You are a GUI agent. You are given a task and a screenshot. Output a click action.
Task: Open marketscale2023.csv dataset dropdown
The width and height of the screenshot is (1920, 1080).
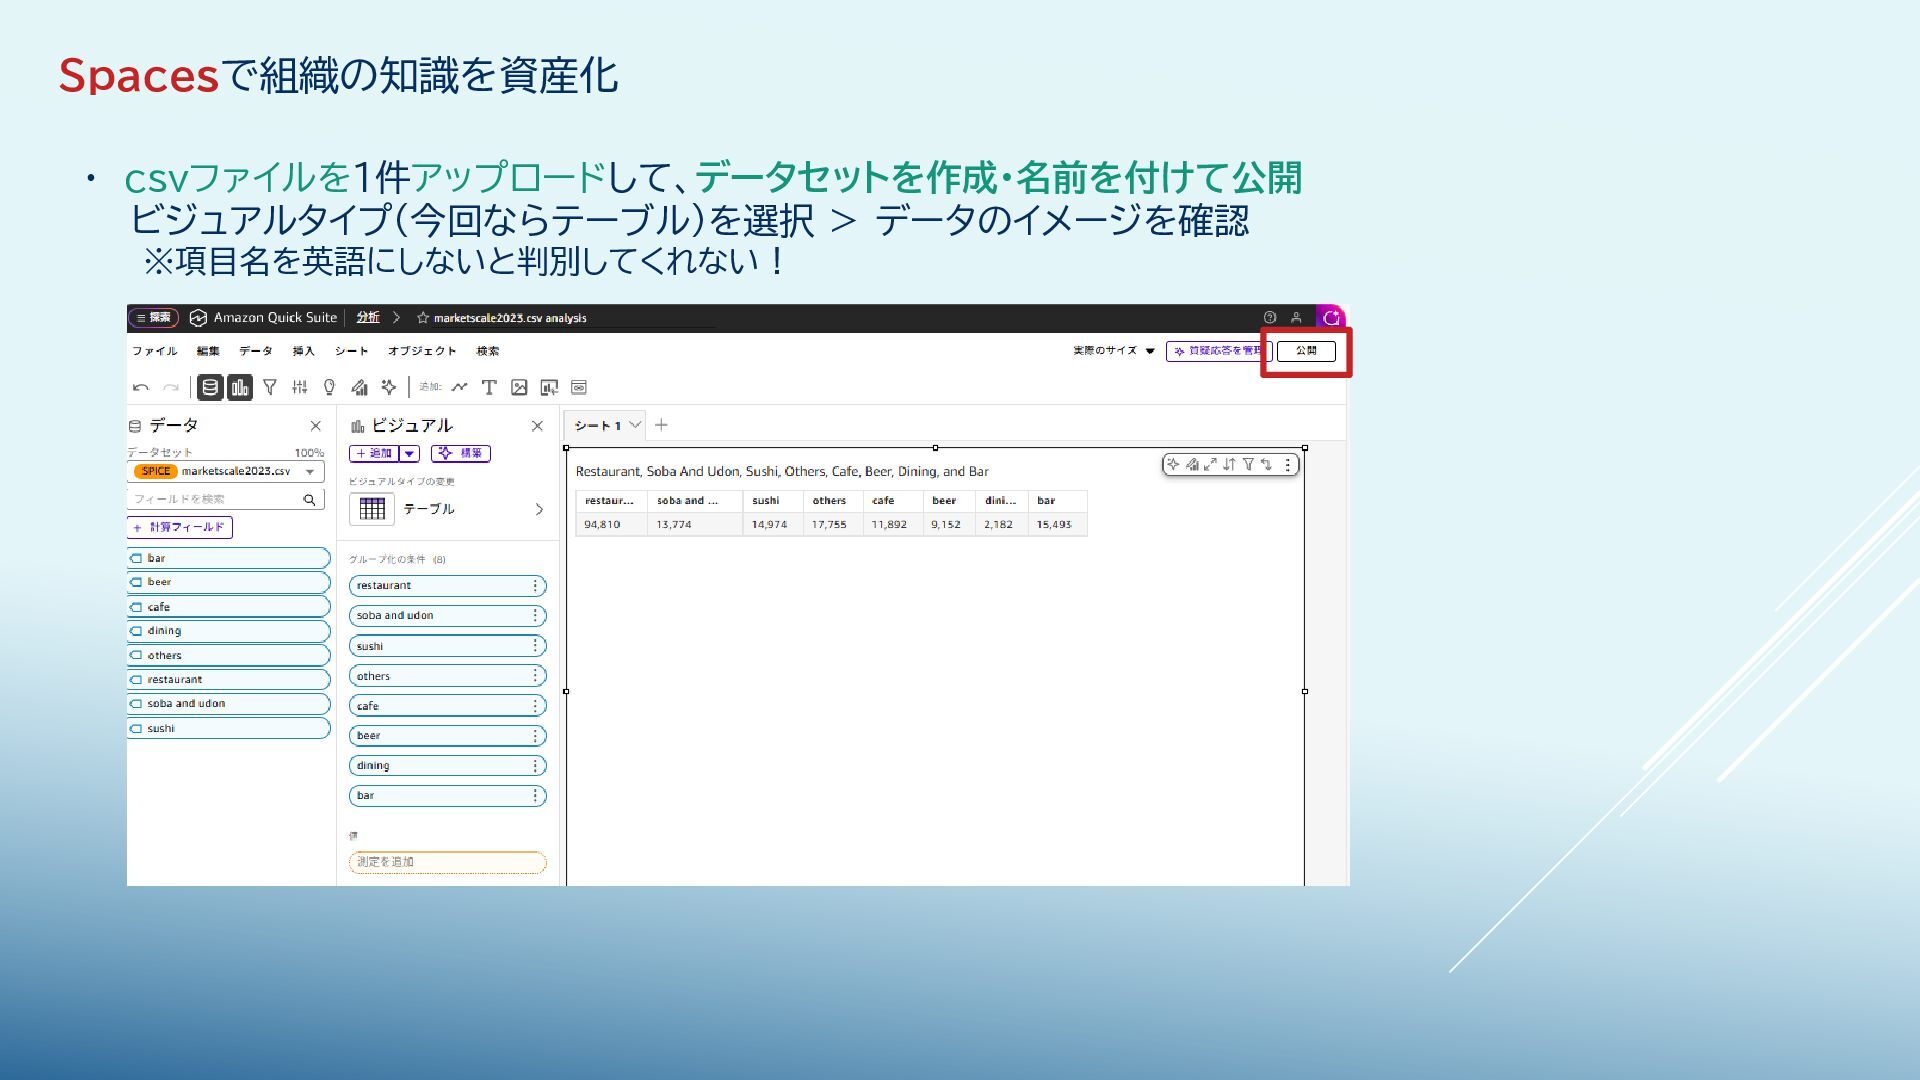pyautogui.click(x=310, y=471)
